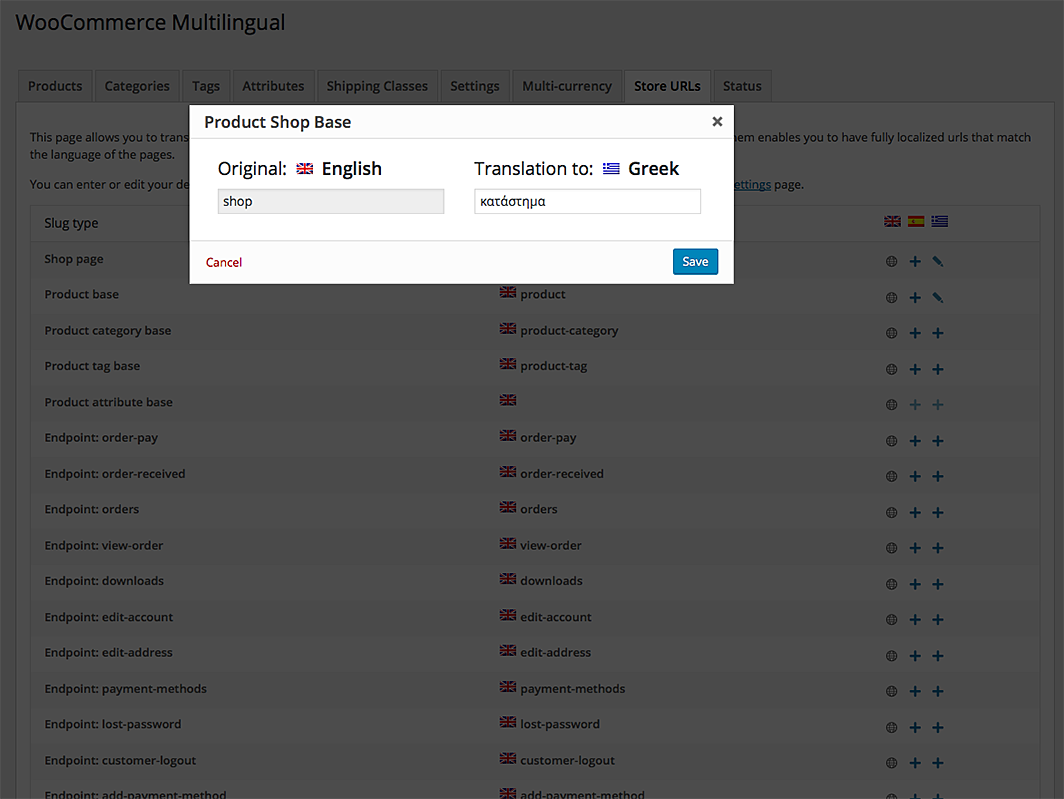The width and height of the screenshot is (1064, 799).
Task: Add Spanish translation for Product tag base
Action: coord(915,370)
